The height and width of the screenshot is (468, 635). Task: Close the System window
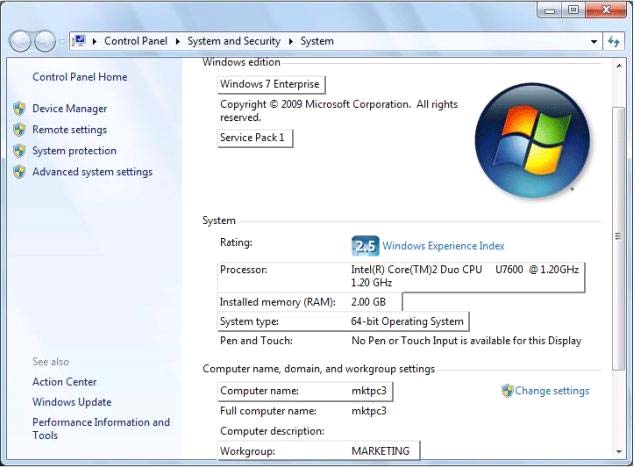(x=606, y=10)
